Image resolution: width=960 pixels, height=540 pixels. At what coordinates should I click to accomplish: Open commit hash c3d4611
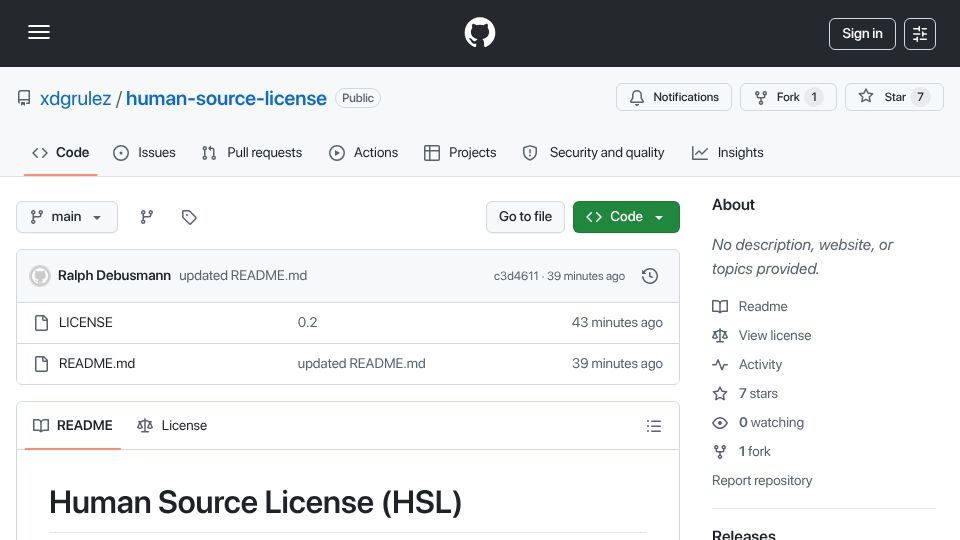[516, 276]
